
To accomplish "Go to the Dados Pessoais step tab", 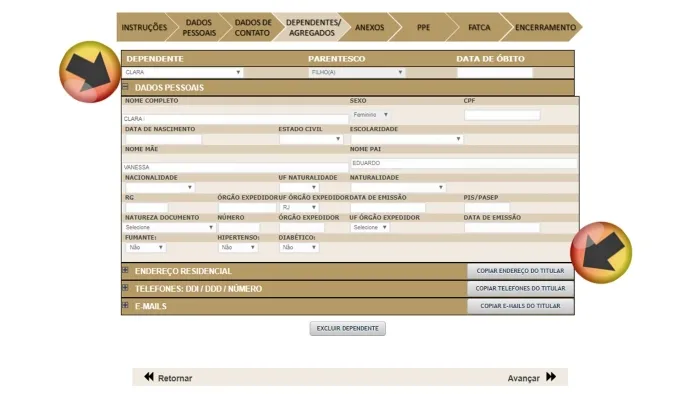I will (199, 27).
